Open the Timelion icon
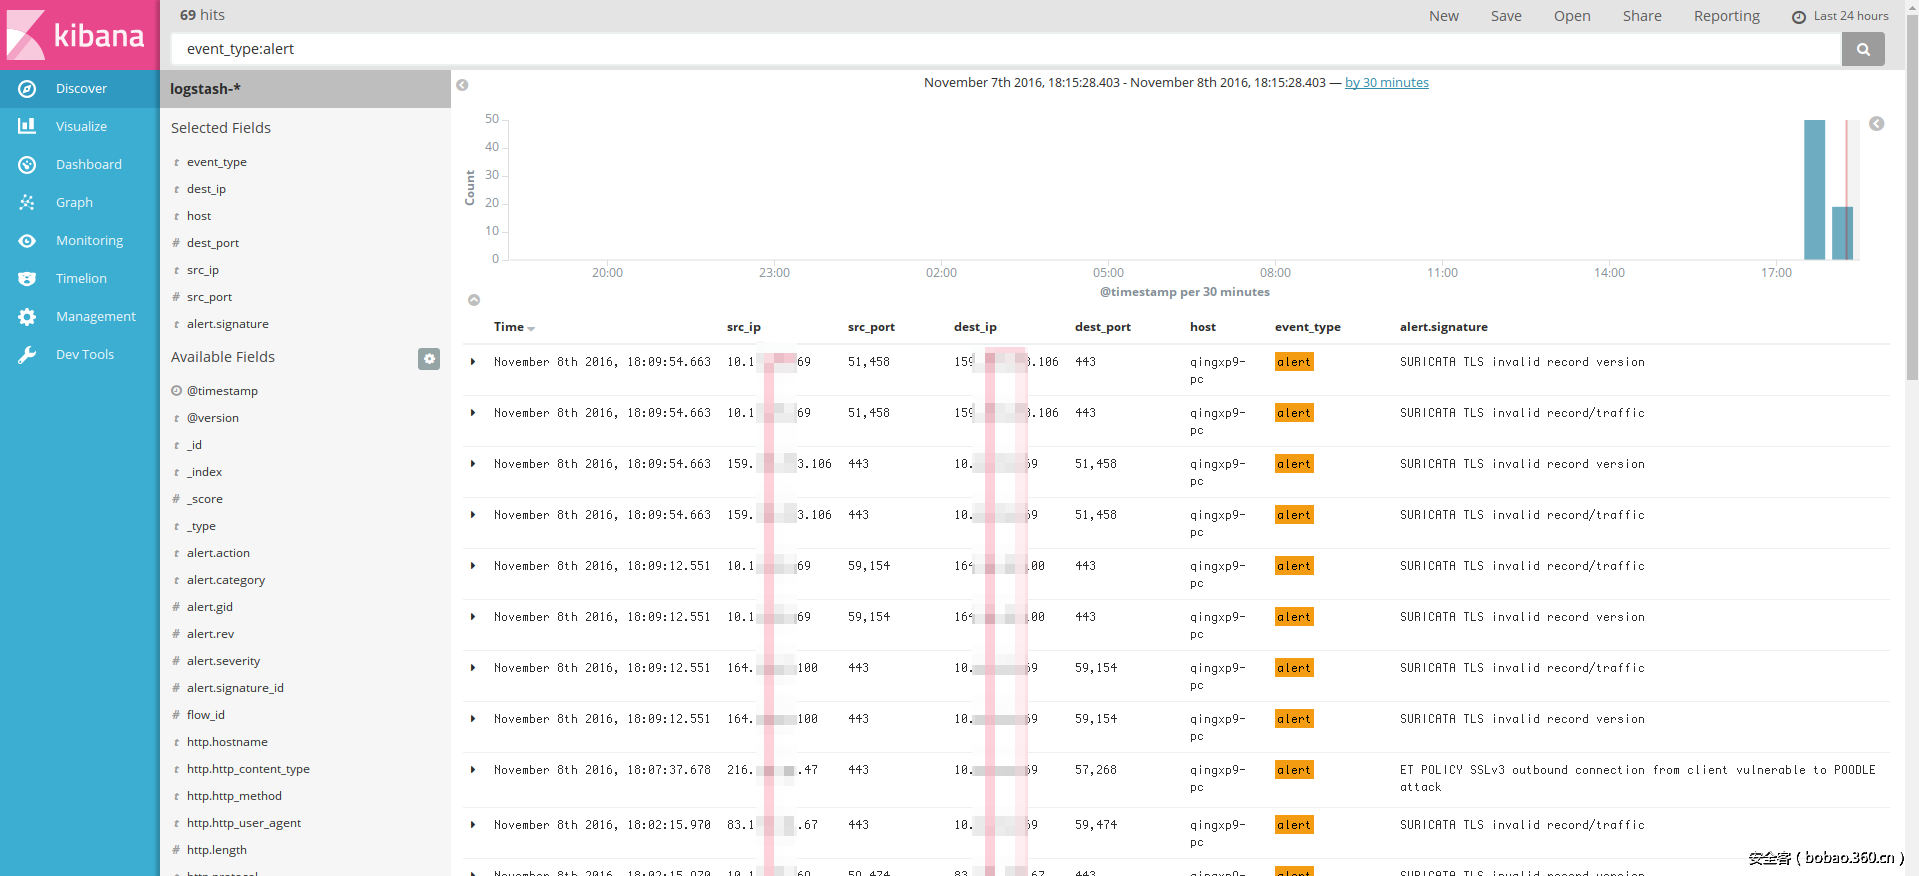The height and width of the screenshot is (876, 1919). coord(27,279)
